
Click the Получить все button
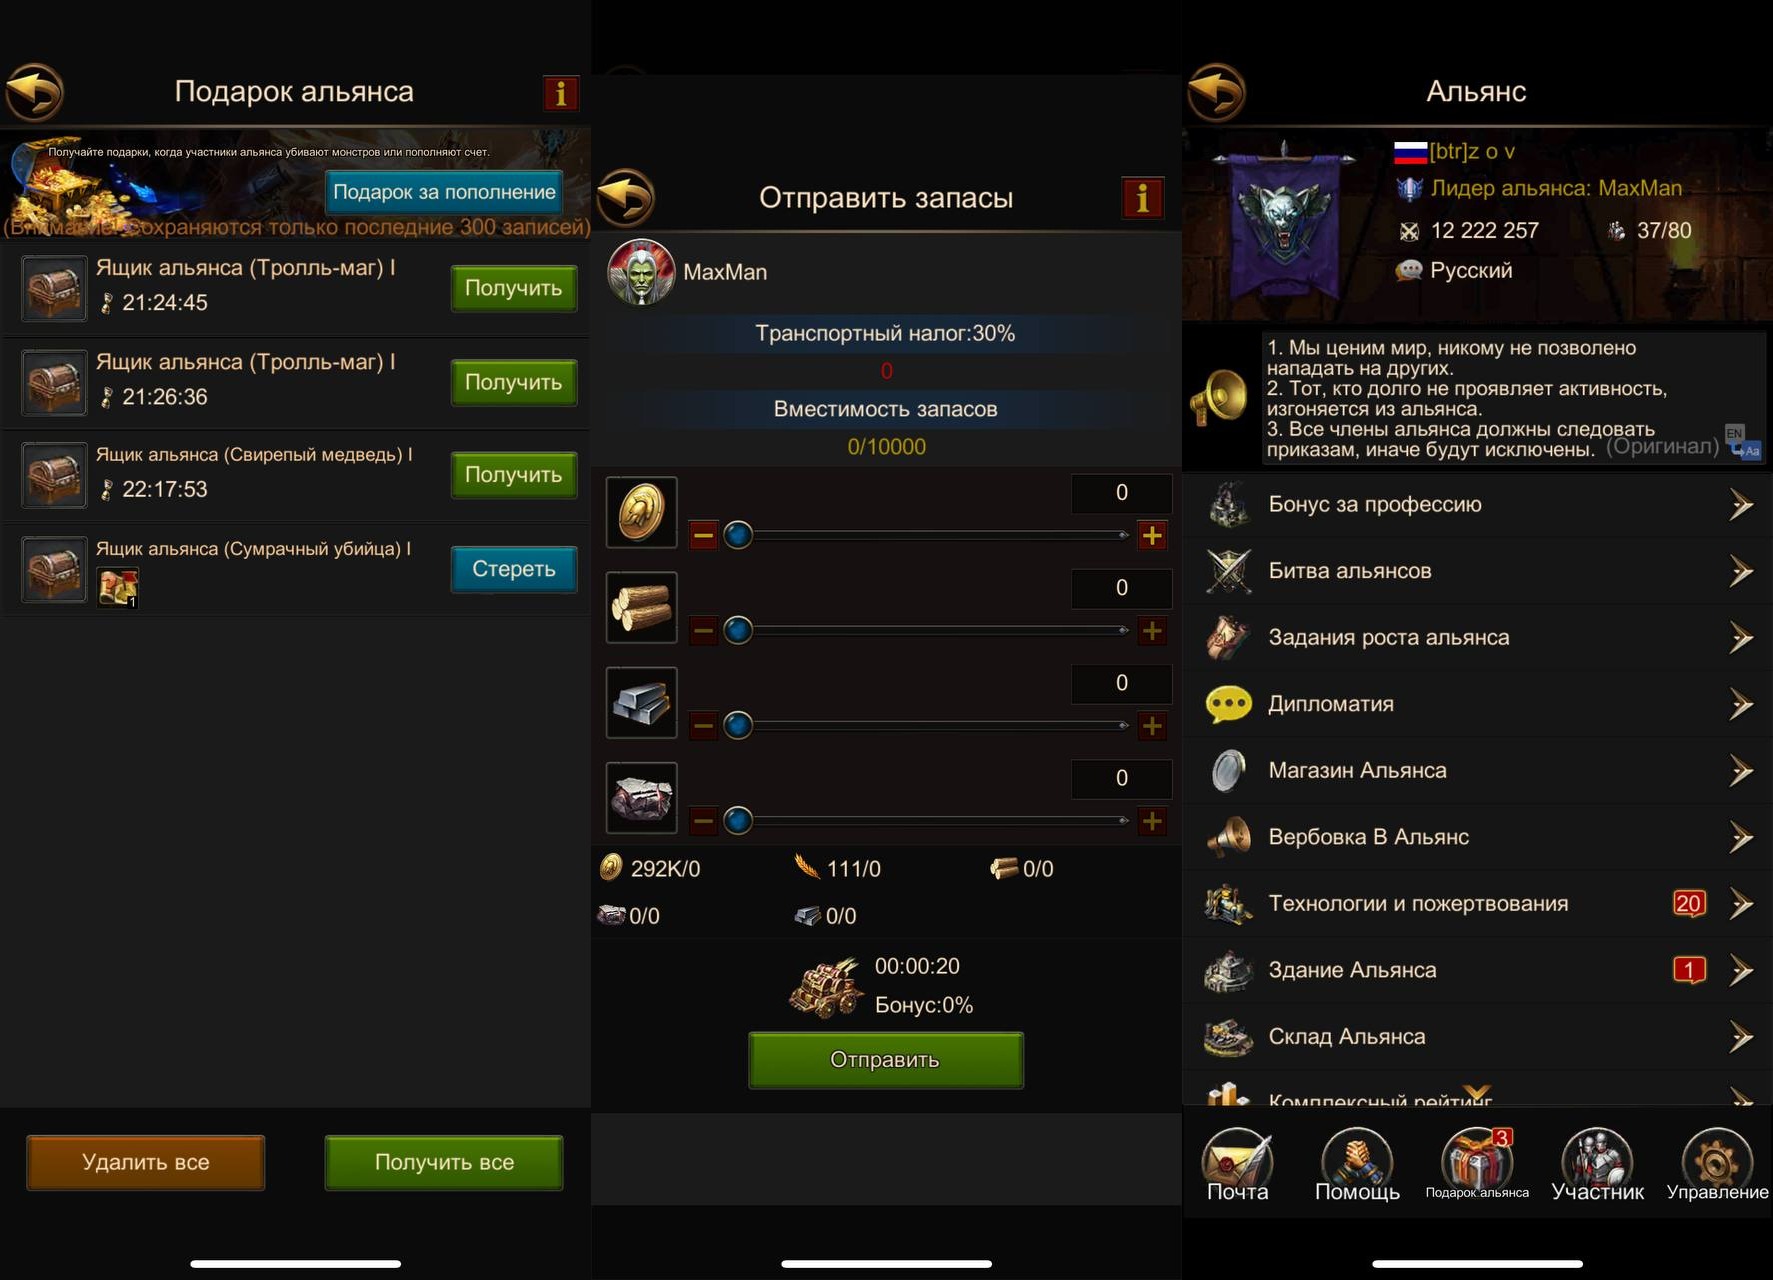coord(444,1162)
